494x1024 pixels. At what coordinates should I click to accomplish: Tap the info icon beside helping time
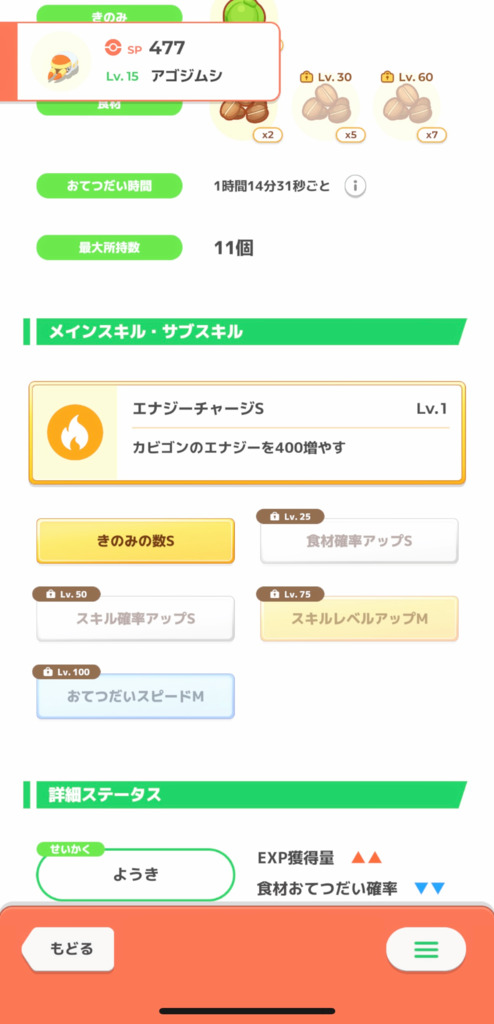355,186
